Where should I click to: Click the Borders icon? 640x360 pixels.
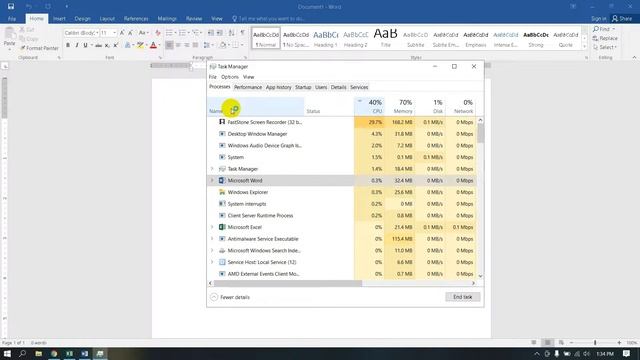pos(235,45)
